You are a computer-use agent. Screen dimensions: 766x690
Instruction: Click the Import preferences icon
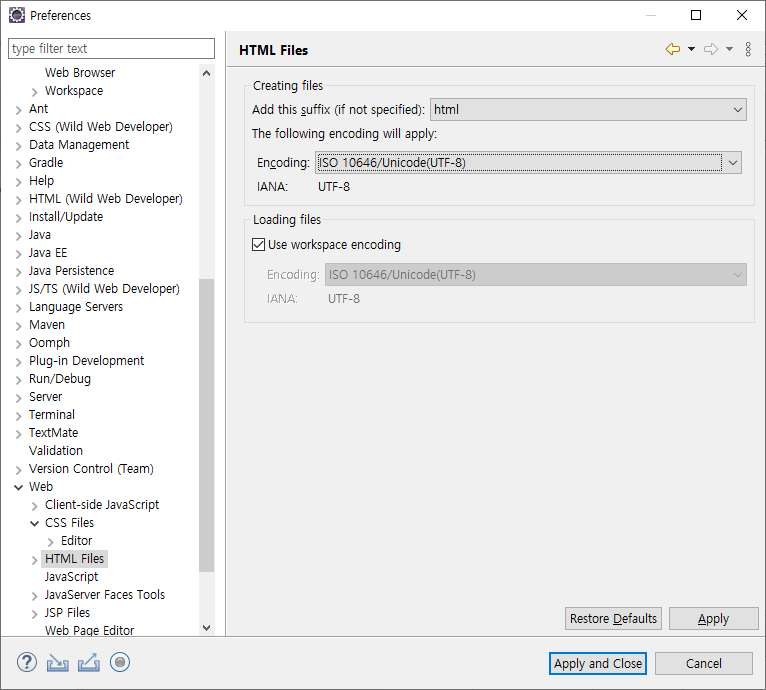pyautogui.click(x=58, y=663)
